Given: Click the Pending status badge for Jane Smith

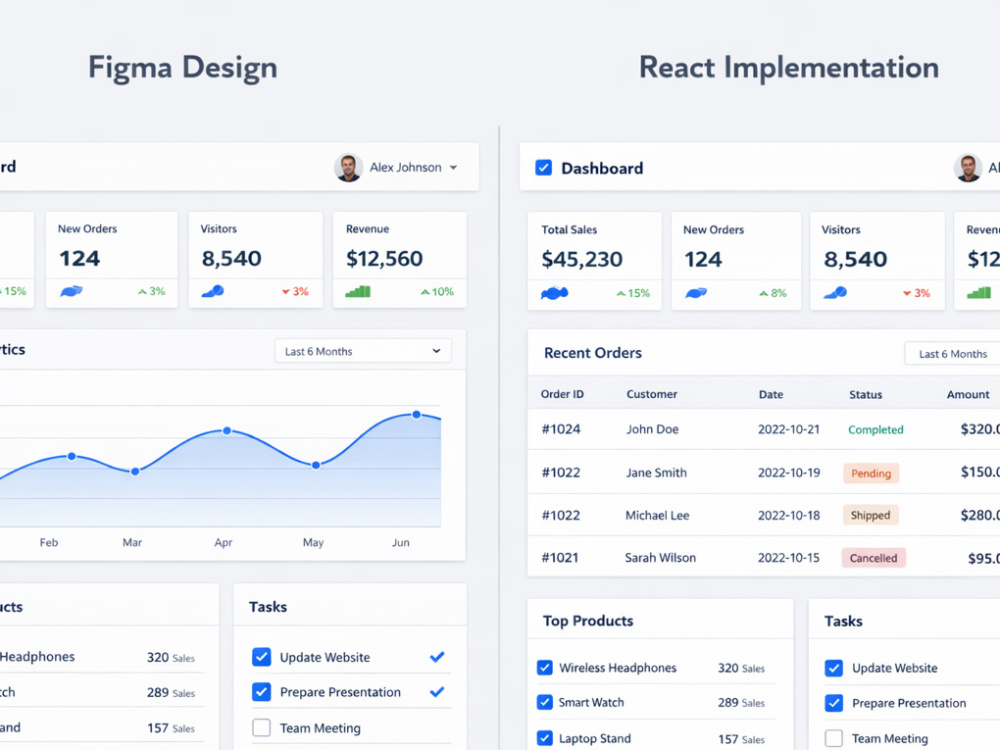Looking at the screenshot, I should coord(871,473).
